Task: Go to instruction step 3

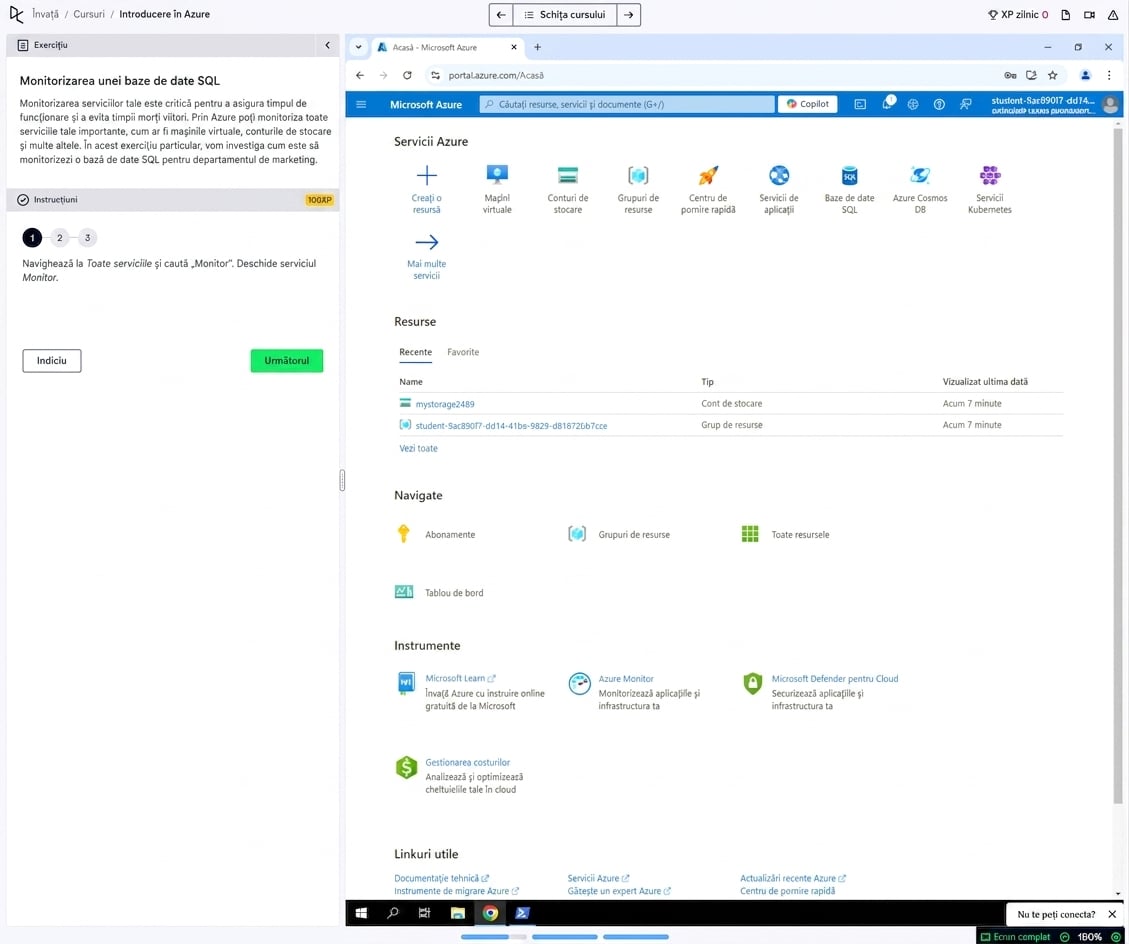Action: click(x=88, y=238)
